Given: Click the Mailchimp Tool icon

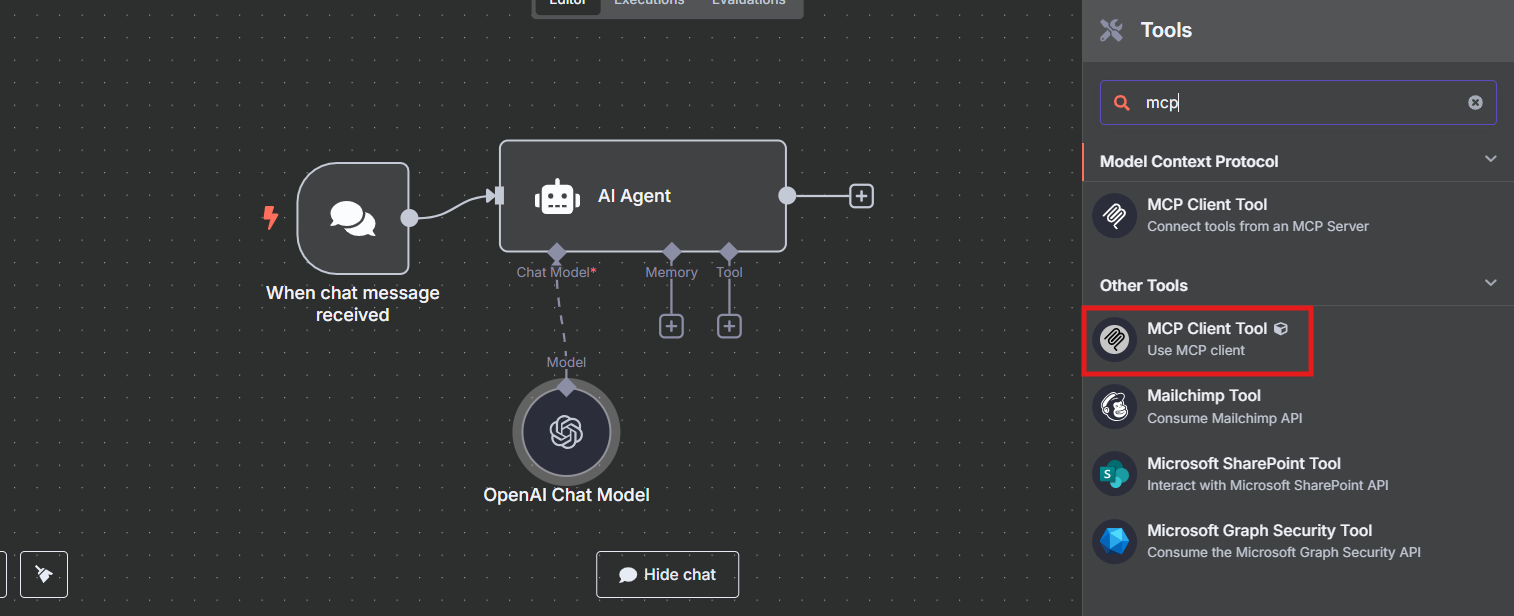Looking at the screenshot, I should coord(1114,407).
